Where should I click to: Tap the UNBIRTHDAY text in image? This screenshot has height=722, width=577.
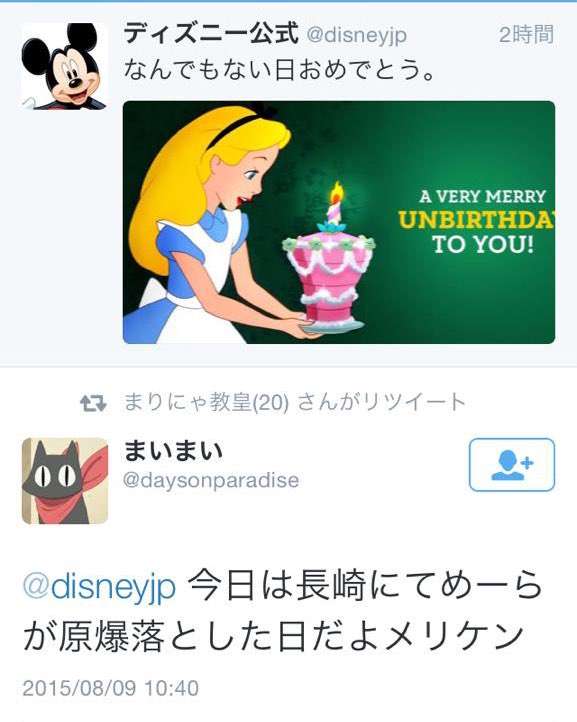click(476, 221)
